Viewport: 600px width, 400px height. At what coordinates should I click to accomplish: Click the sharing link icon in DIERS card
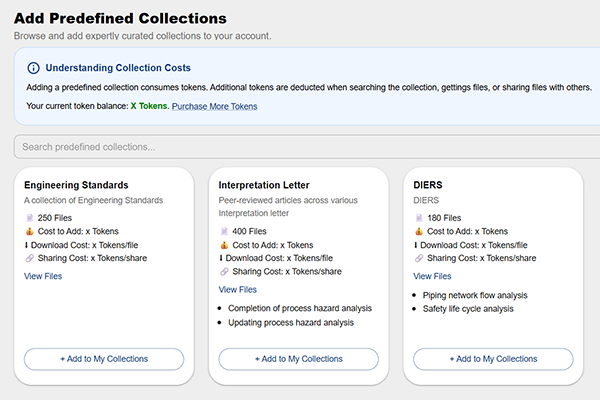coord(418,258)
